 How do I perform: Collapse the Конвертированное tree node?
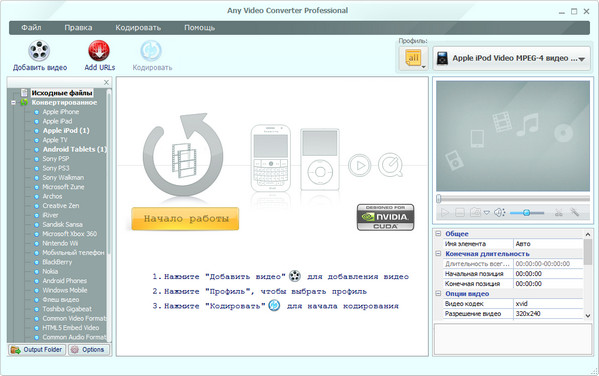coord(13,102)
